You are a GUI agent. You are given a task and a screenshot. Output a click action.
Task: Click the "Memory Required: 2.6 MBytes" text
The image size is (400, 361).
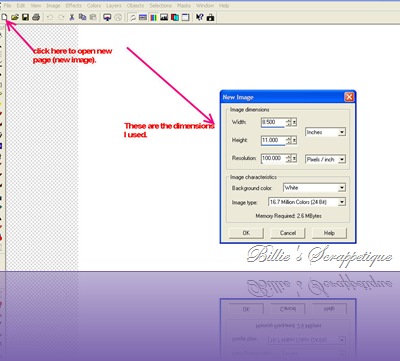[288, 216]
